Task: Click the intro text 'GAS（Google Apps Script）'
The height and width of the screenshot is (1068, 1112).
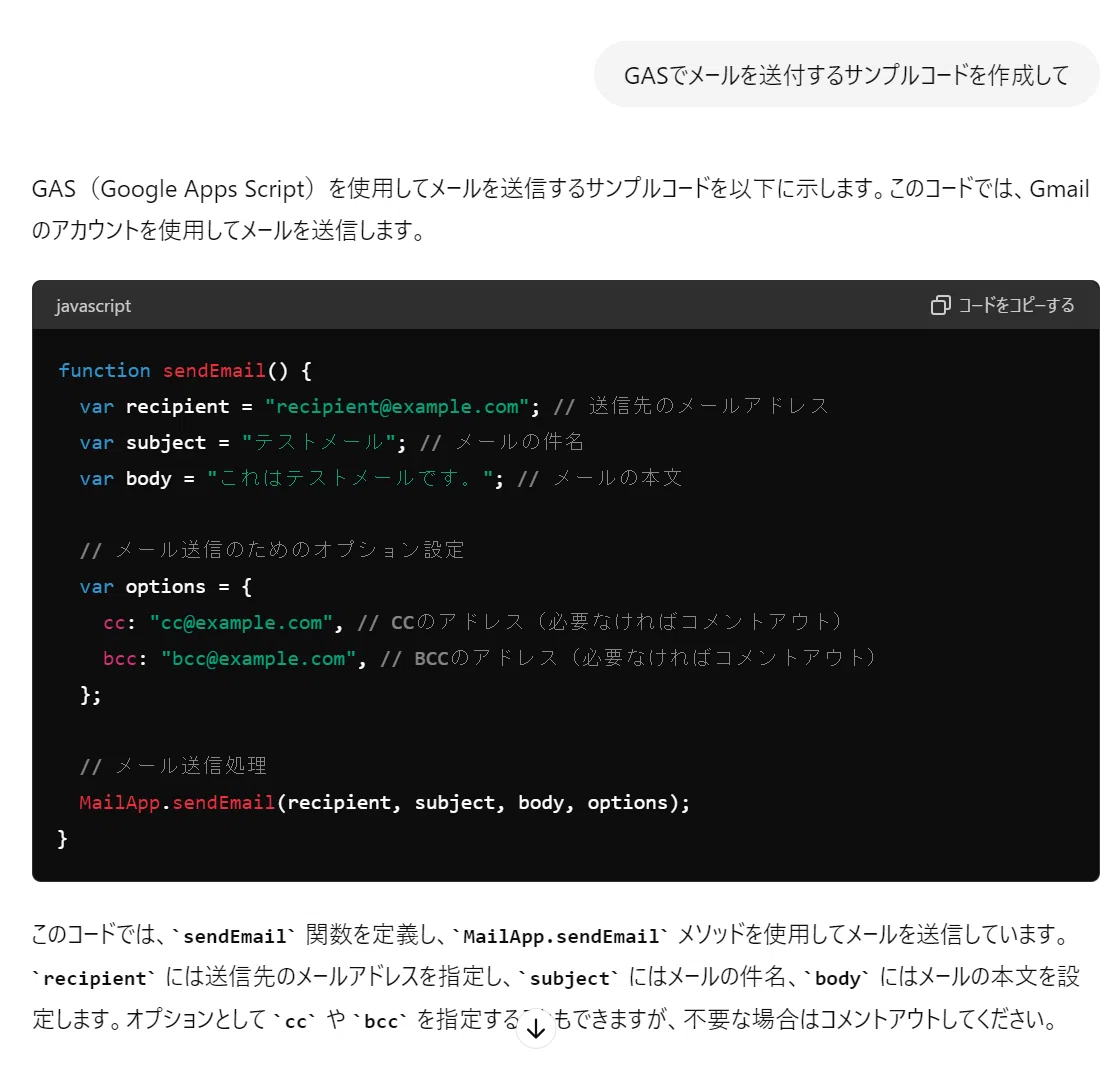Action: pyautogui.click(x=173, y=189)
